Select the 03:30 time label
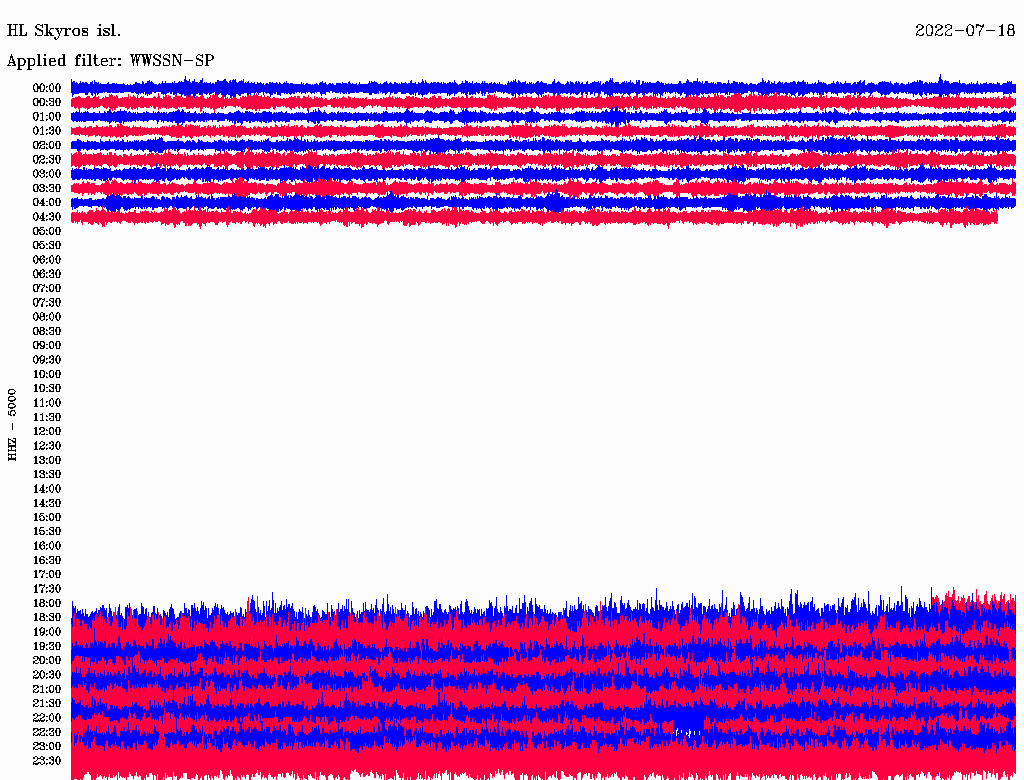Viewport: 1024px width, 780px height. 47,188
